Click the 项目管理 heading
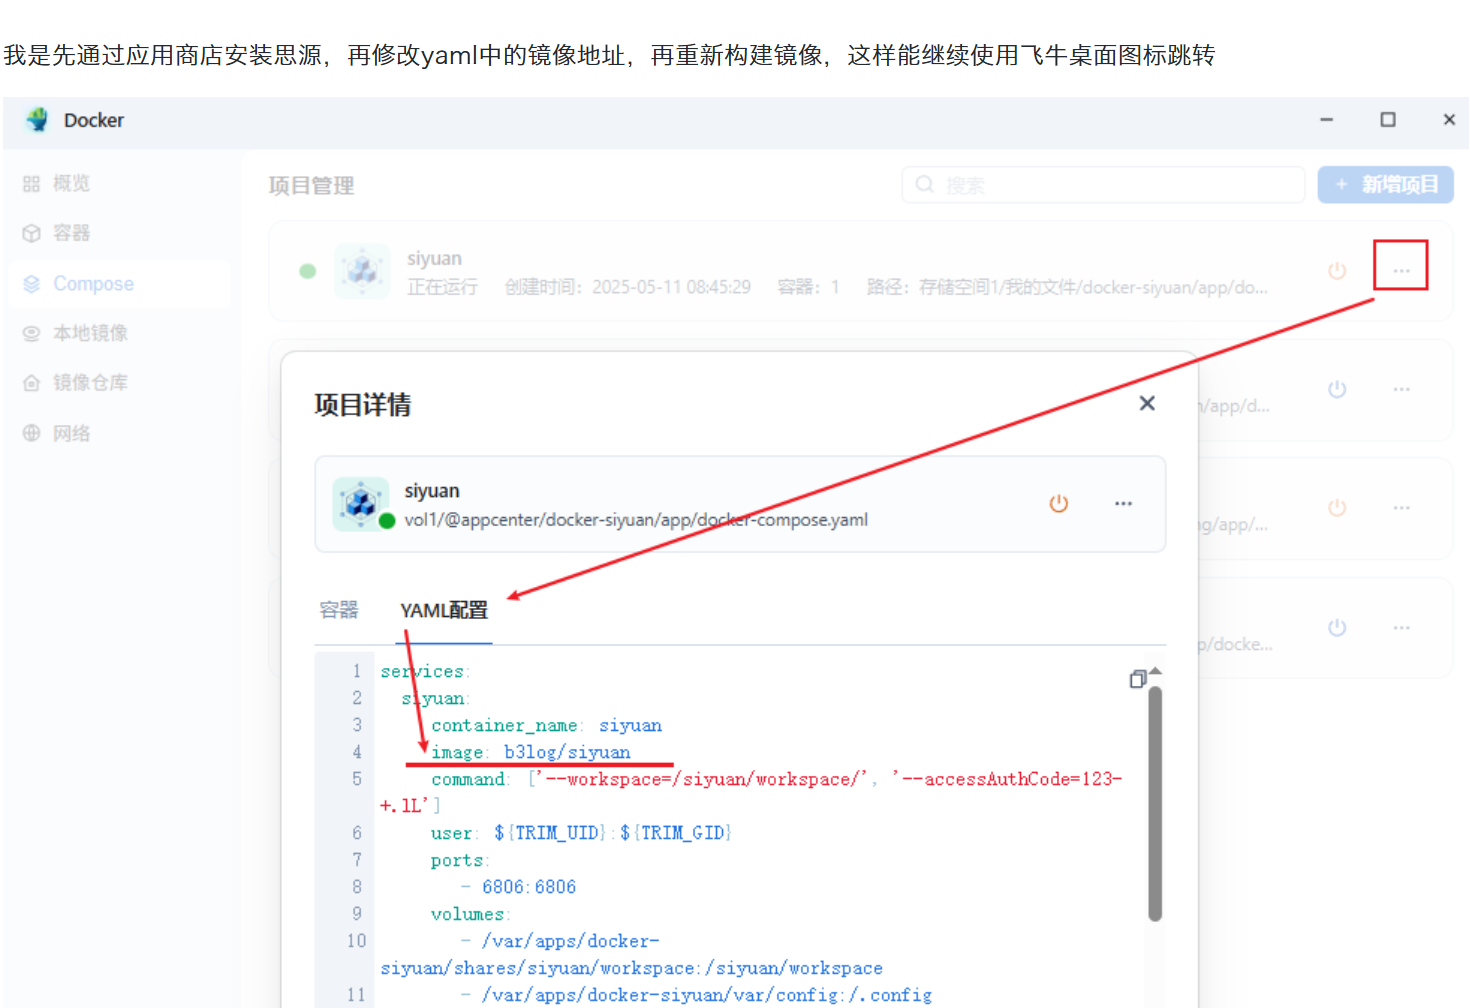 pyautogui.click(x=311, y=186)
